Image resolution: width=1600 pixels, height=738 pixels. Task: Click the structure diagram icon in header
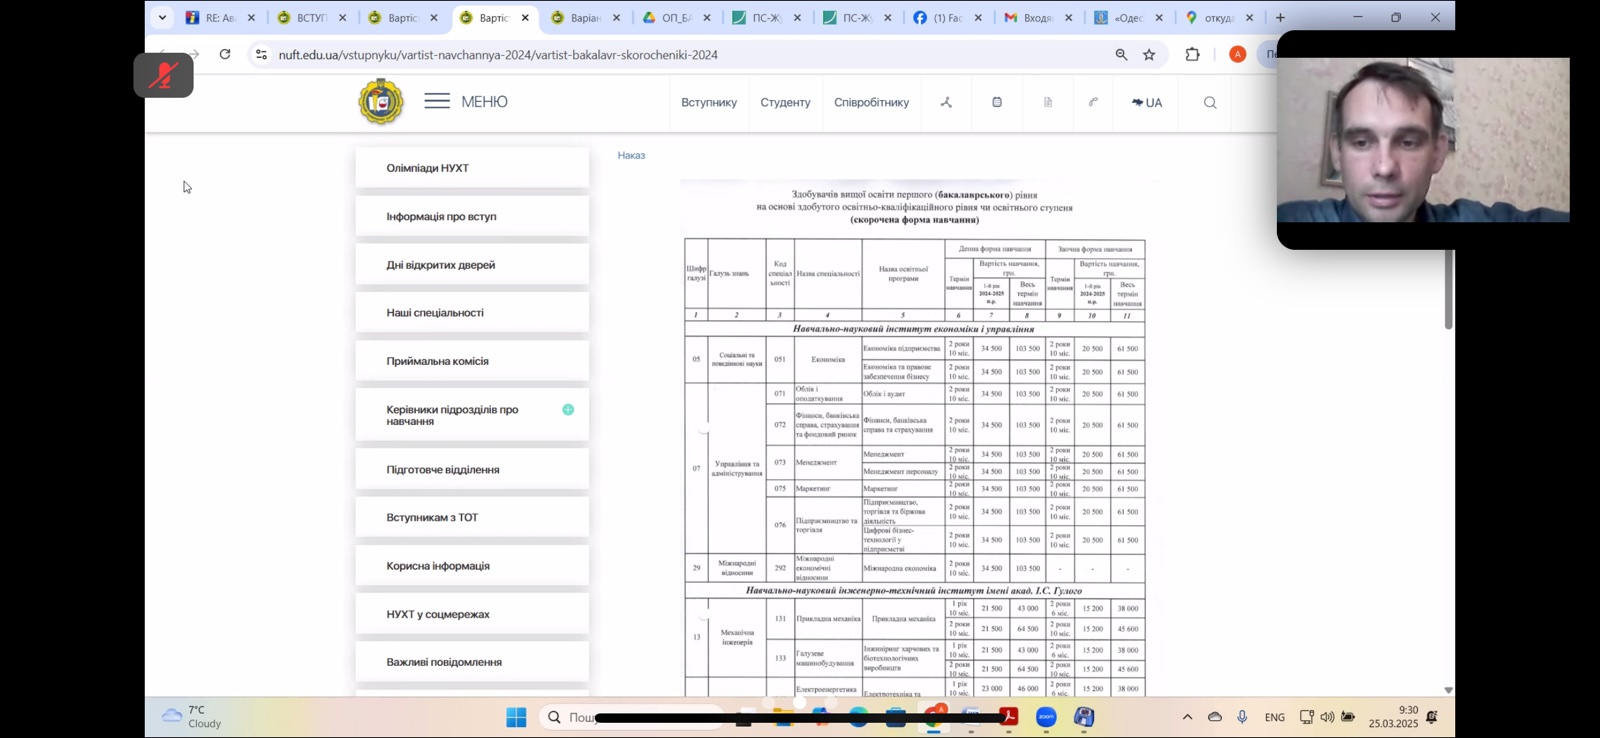click(x=946, y=103)
